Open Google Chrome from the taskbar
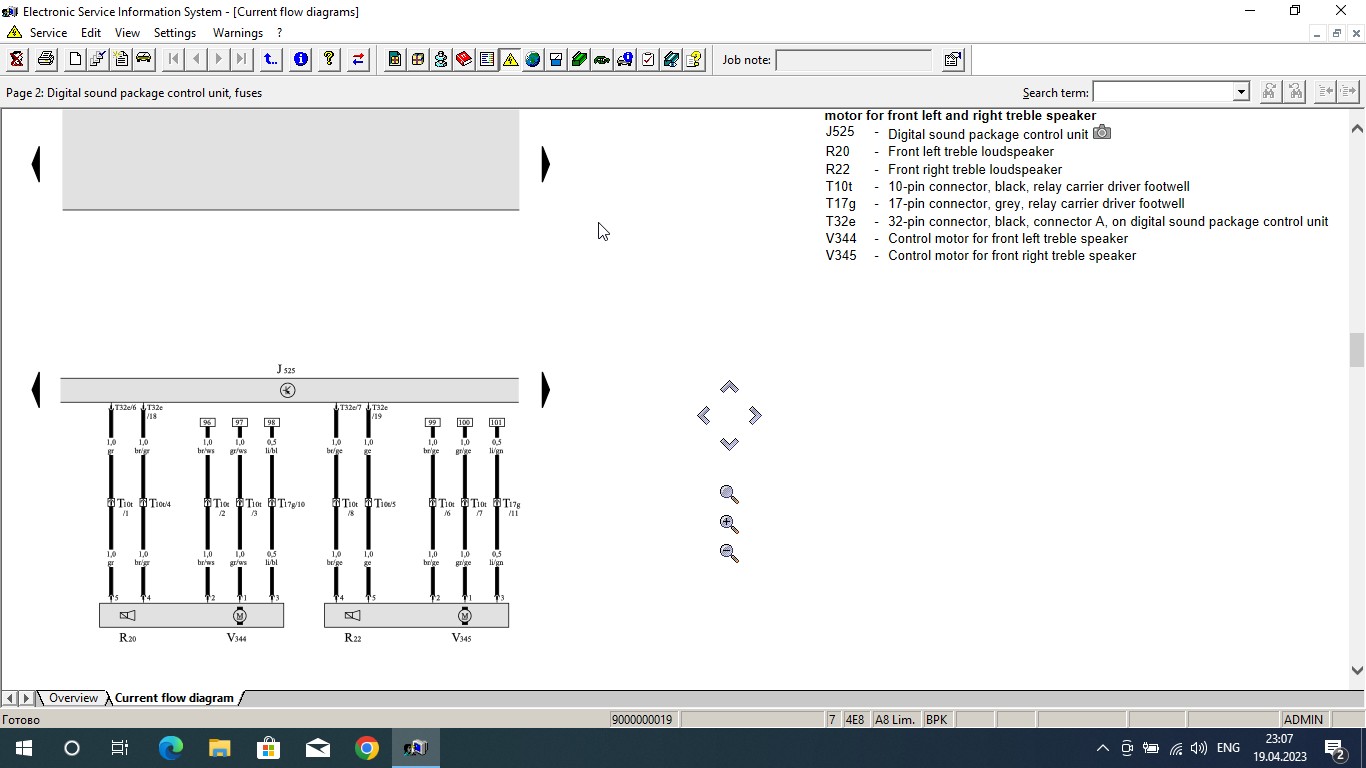This screenshot has height=768, width=1366. pos(367,748)
